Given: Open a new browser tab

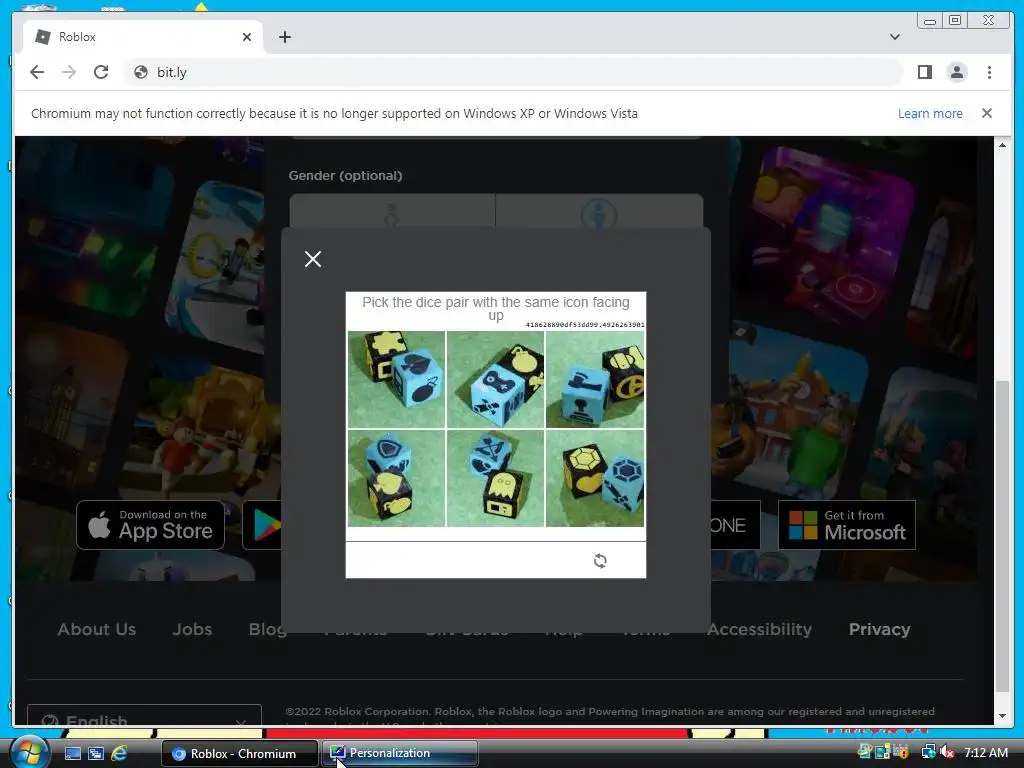Looking at the screenshot, I should (285, 37).
